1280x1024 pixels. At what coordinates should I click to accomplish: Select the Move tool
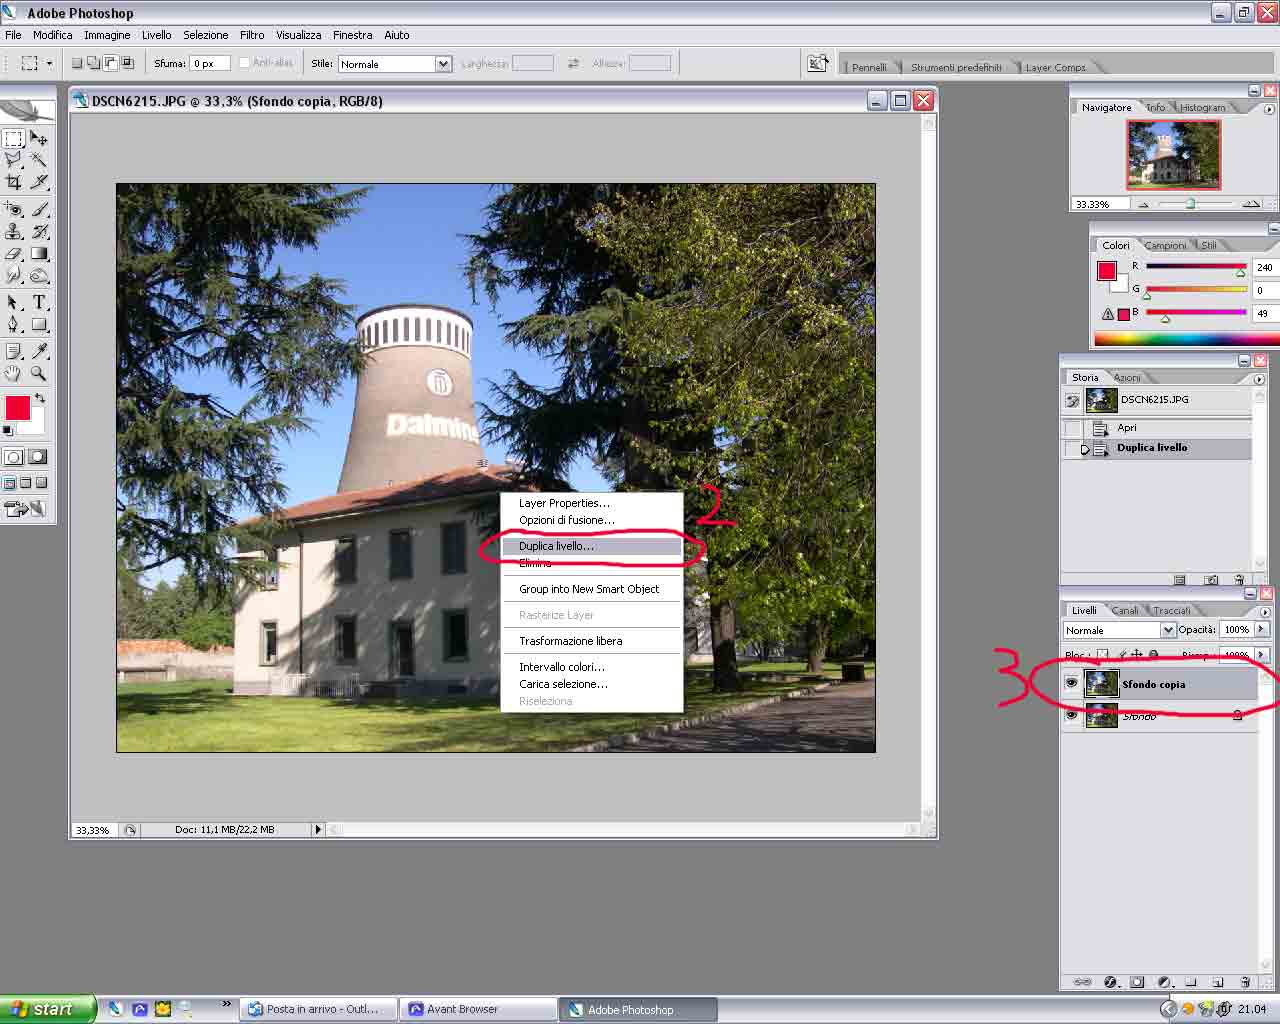coord(39,138)
